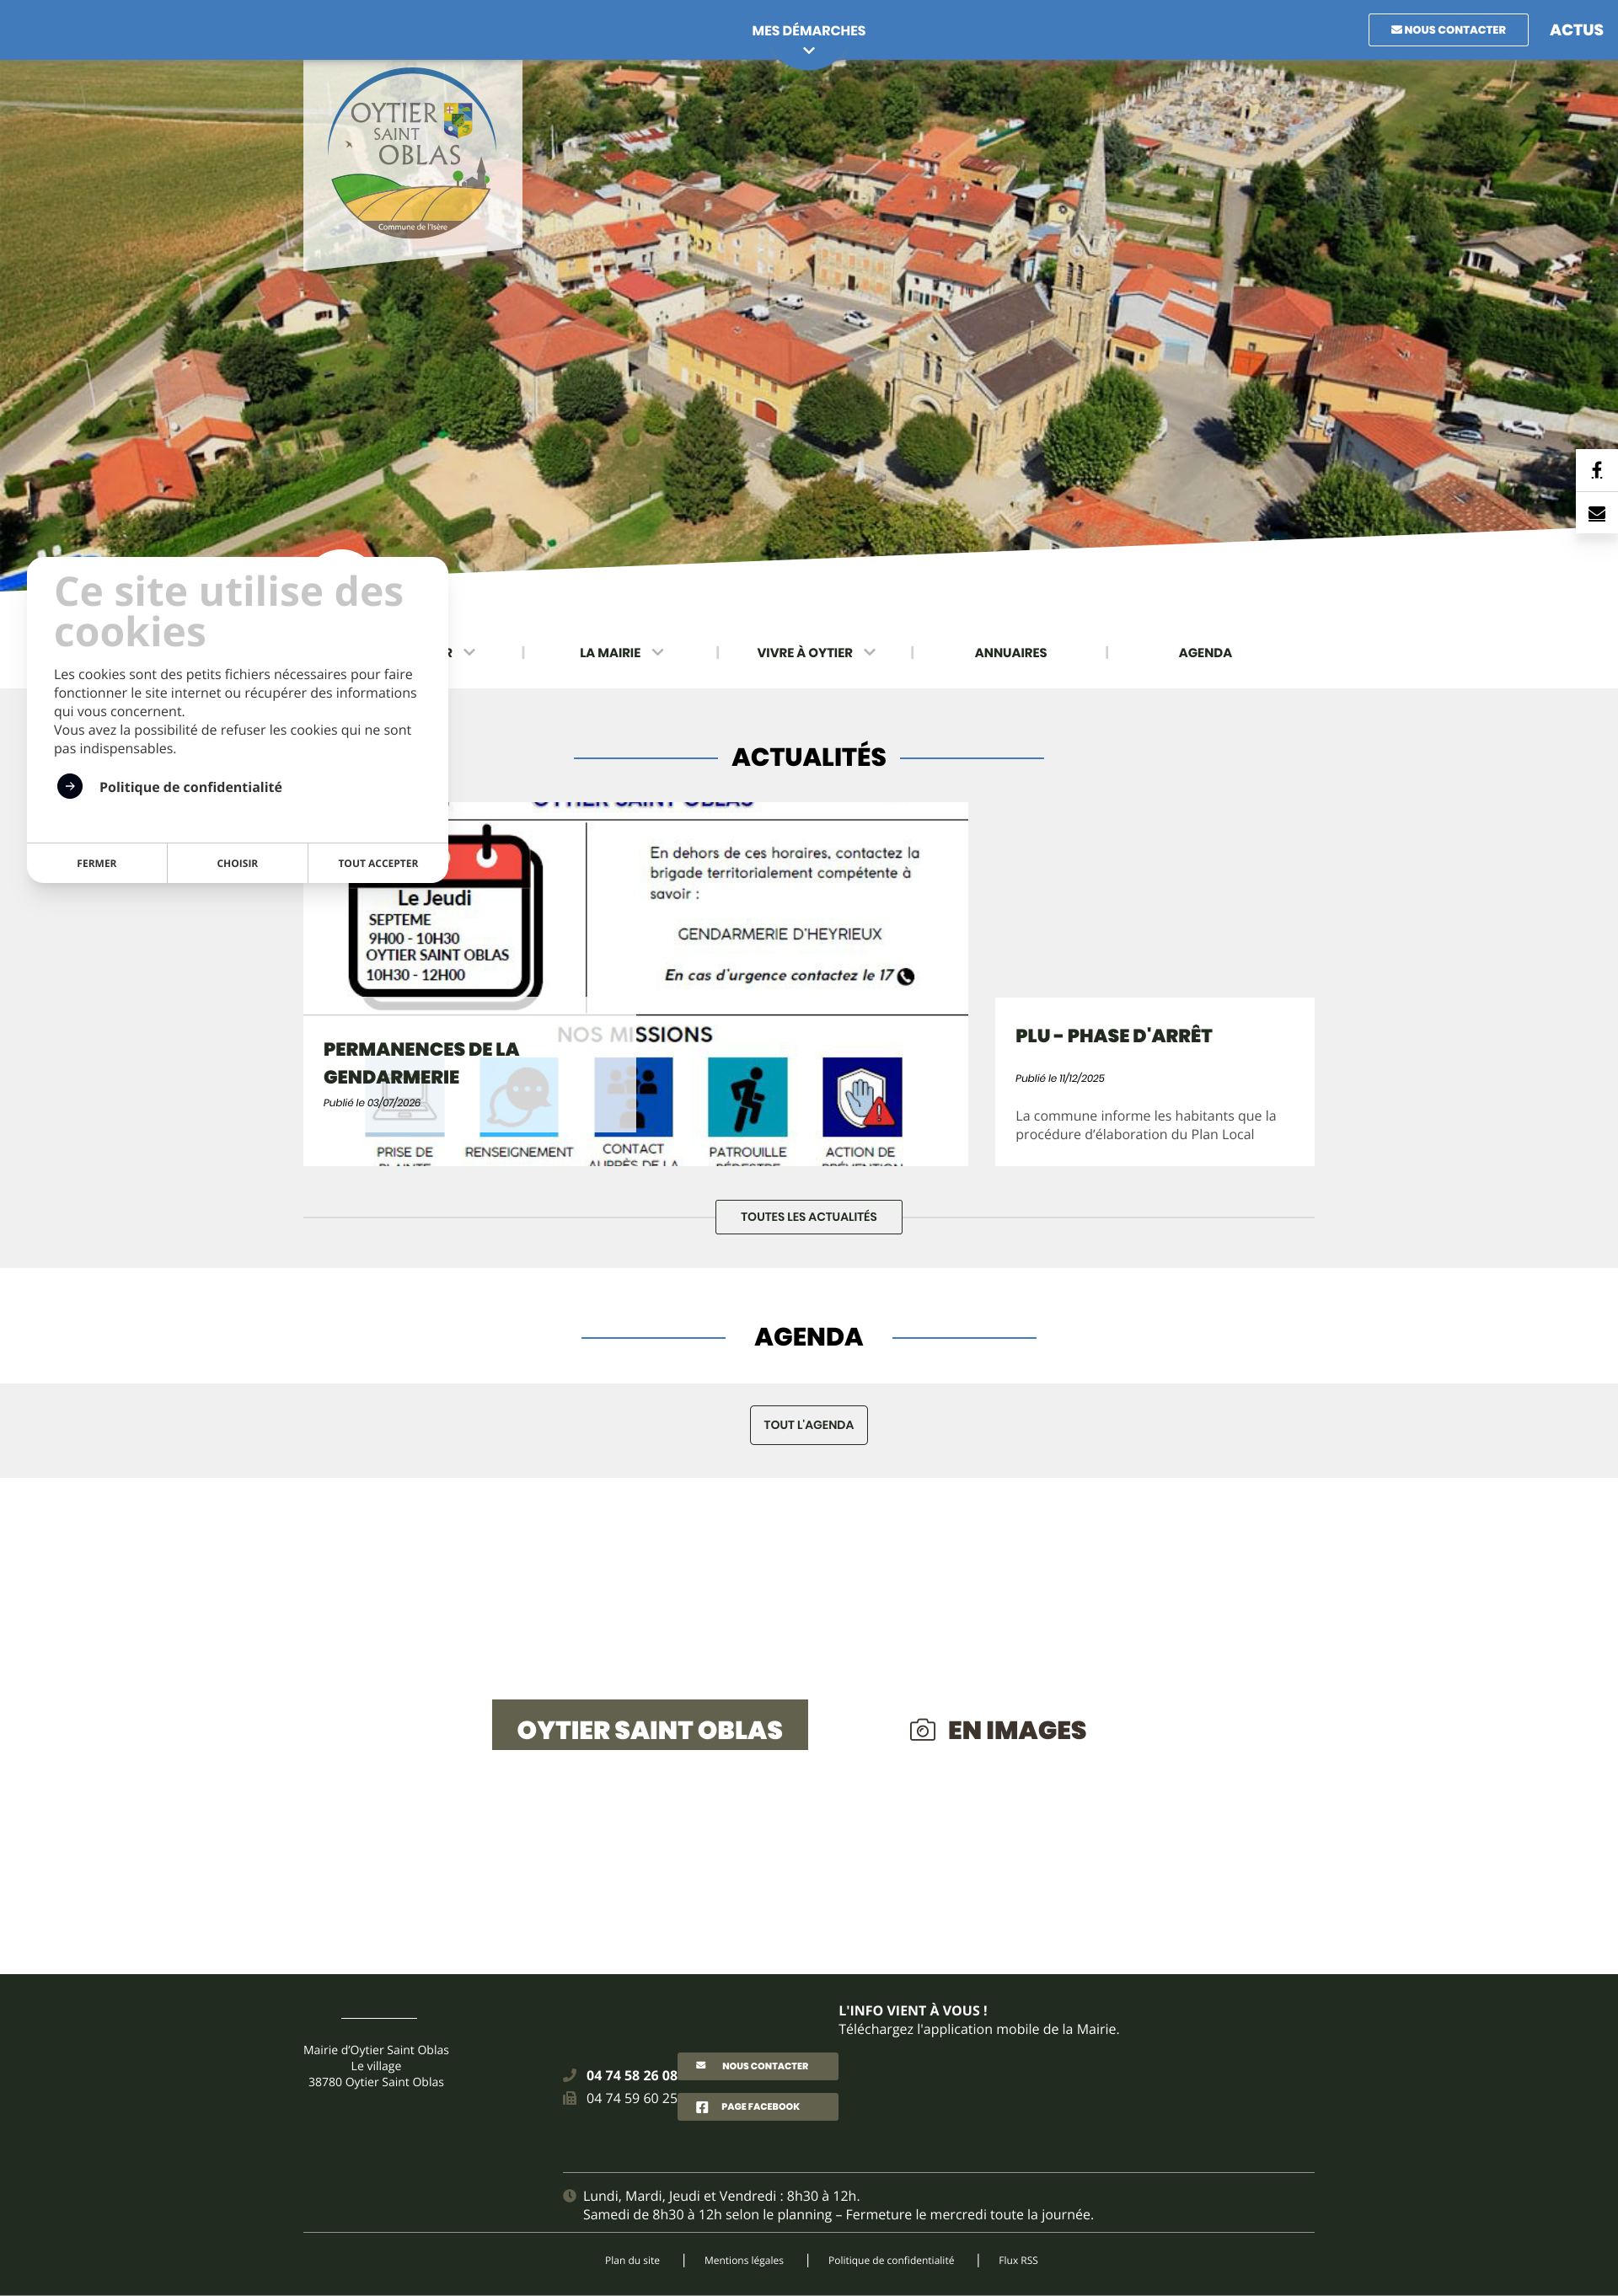Go to the Agenda menu item

click(x=1205, y=653)
